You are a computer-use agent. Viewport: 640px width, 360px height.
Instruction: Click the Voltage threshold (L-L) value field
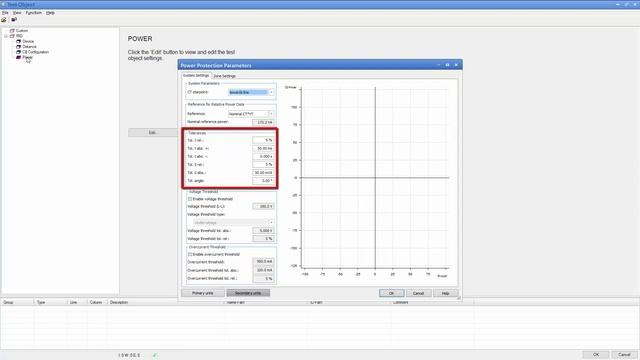click(263, 206)
